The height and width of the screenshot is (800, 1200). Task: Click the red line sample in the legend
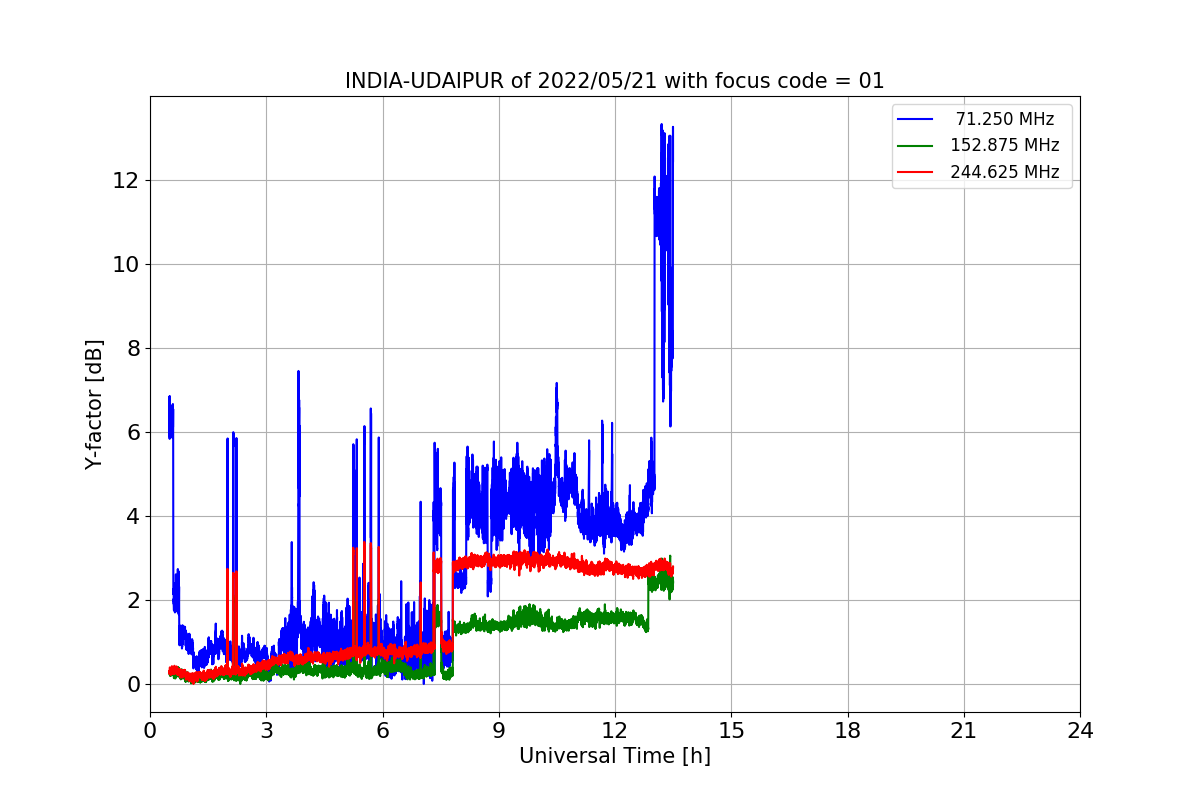915,172
